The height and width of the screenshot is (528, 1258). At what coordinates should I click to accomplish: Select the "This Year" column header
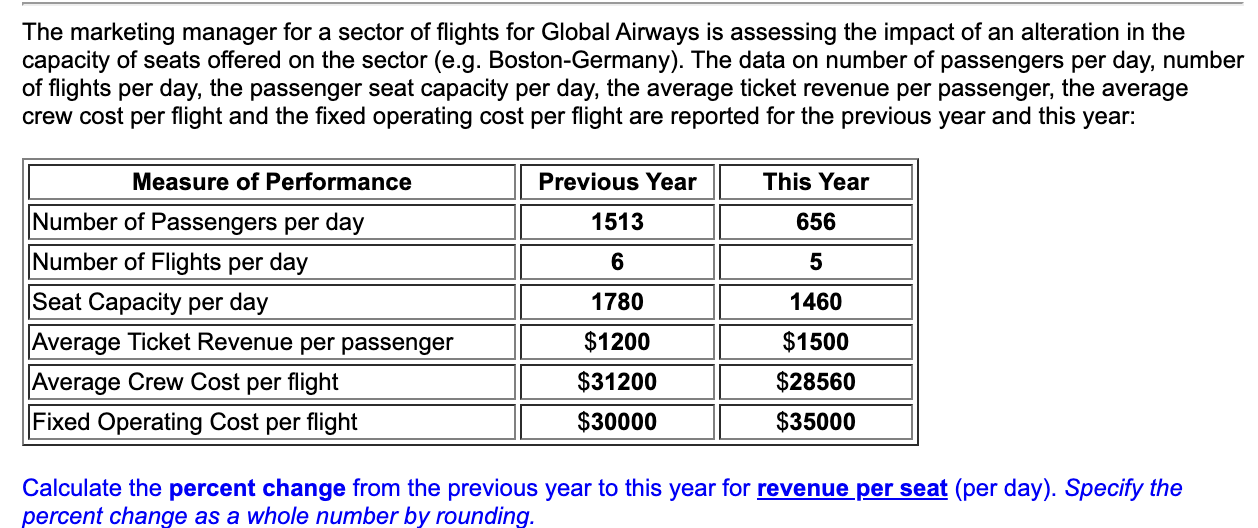pos(816,182)
